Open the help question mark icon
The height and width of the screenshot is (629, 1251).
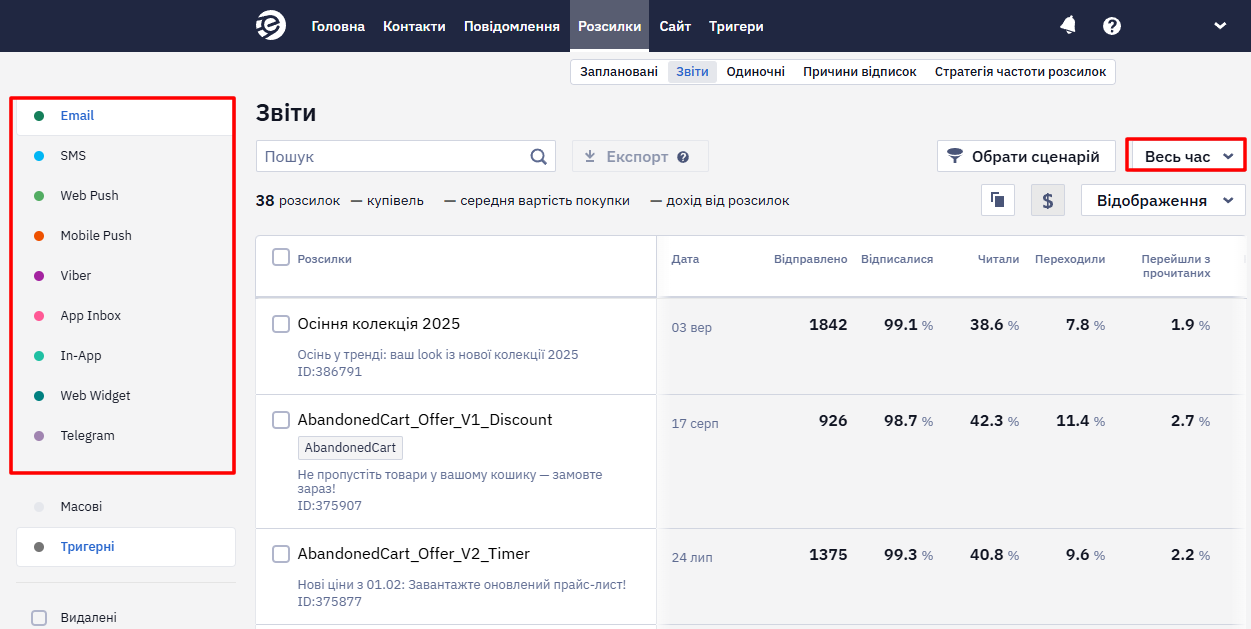click(x=1112, y=26)
